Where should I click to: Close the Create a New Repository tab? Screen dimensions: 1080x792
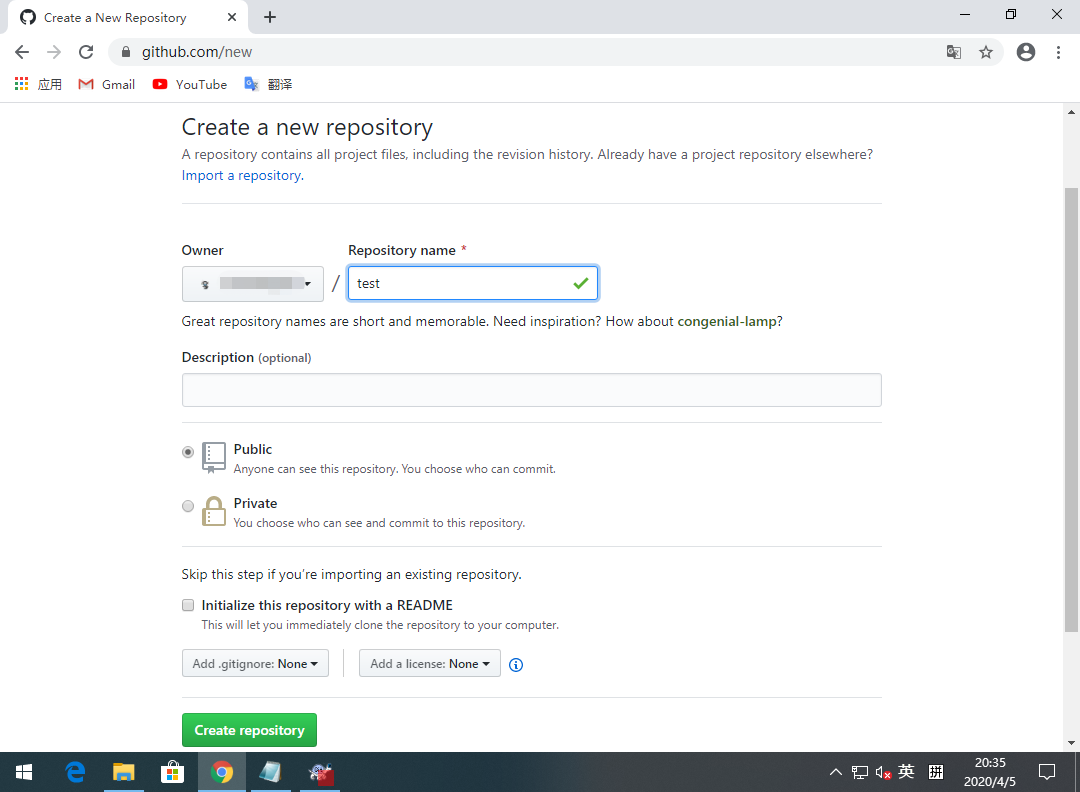click(x=232, y=17)
